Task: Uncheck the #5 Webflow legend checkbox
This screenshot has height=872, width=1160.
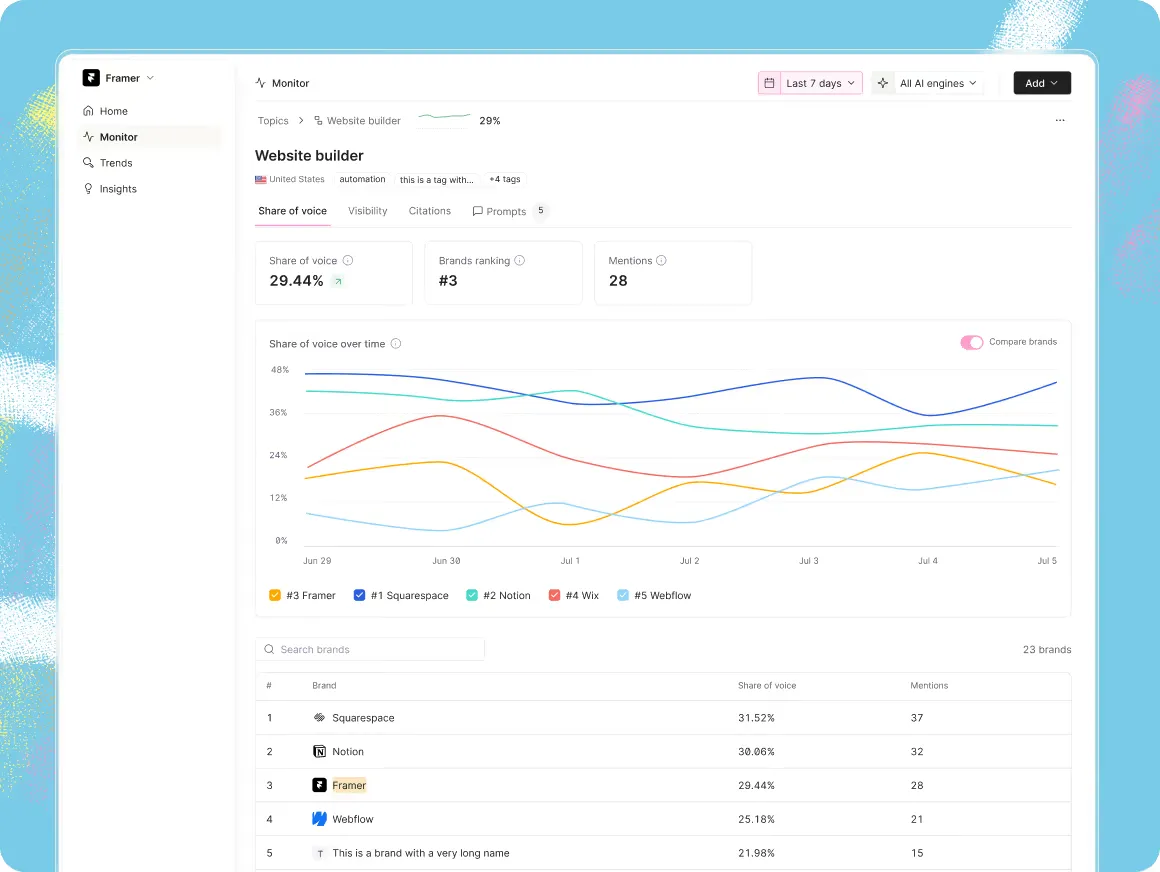Action: (622, 595)
